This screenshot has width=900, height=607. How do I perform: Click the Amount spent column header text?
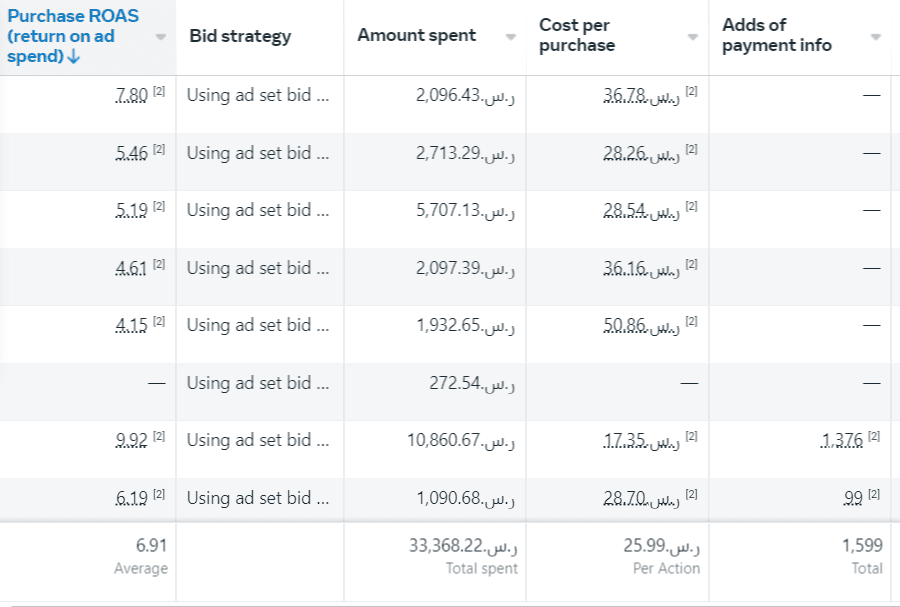point(416,36)
